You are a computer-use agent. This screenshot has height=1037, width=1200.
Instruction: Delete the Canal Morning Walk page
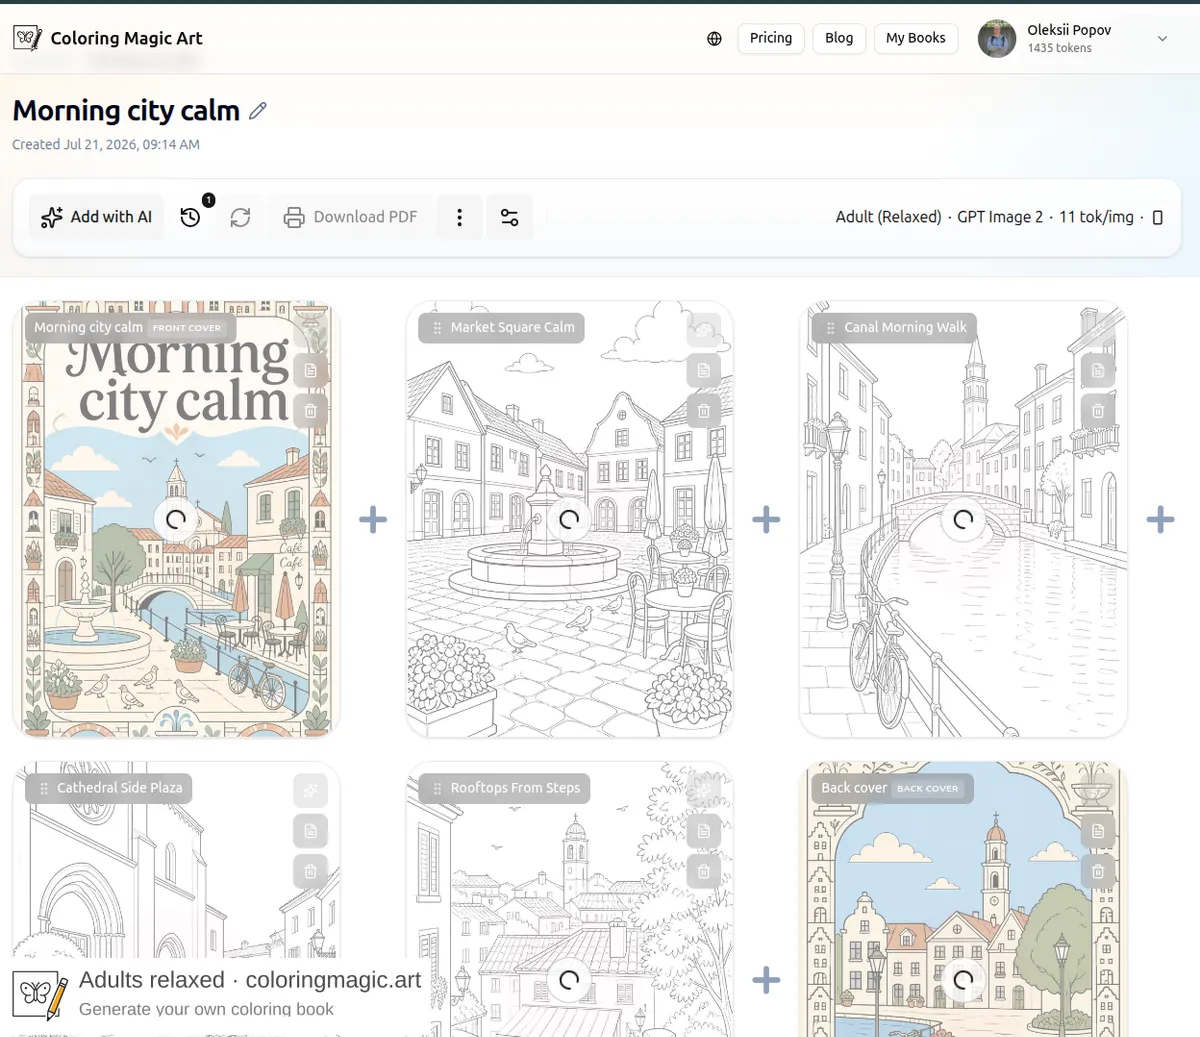(1098, 411)
